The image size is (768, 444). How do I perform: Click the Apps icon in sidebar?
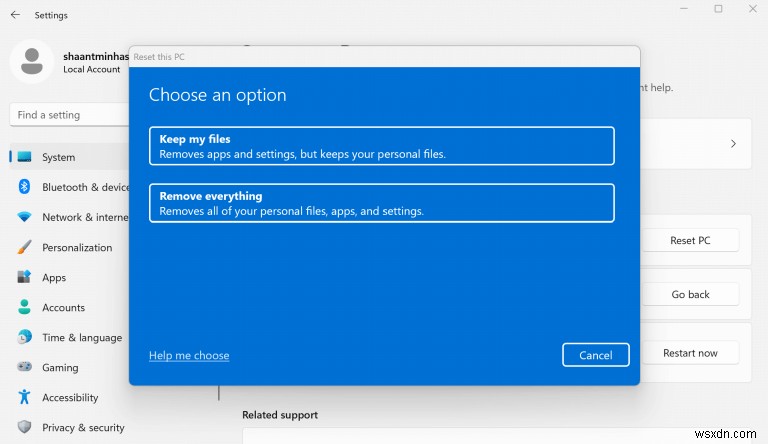[x=24, y=277]
